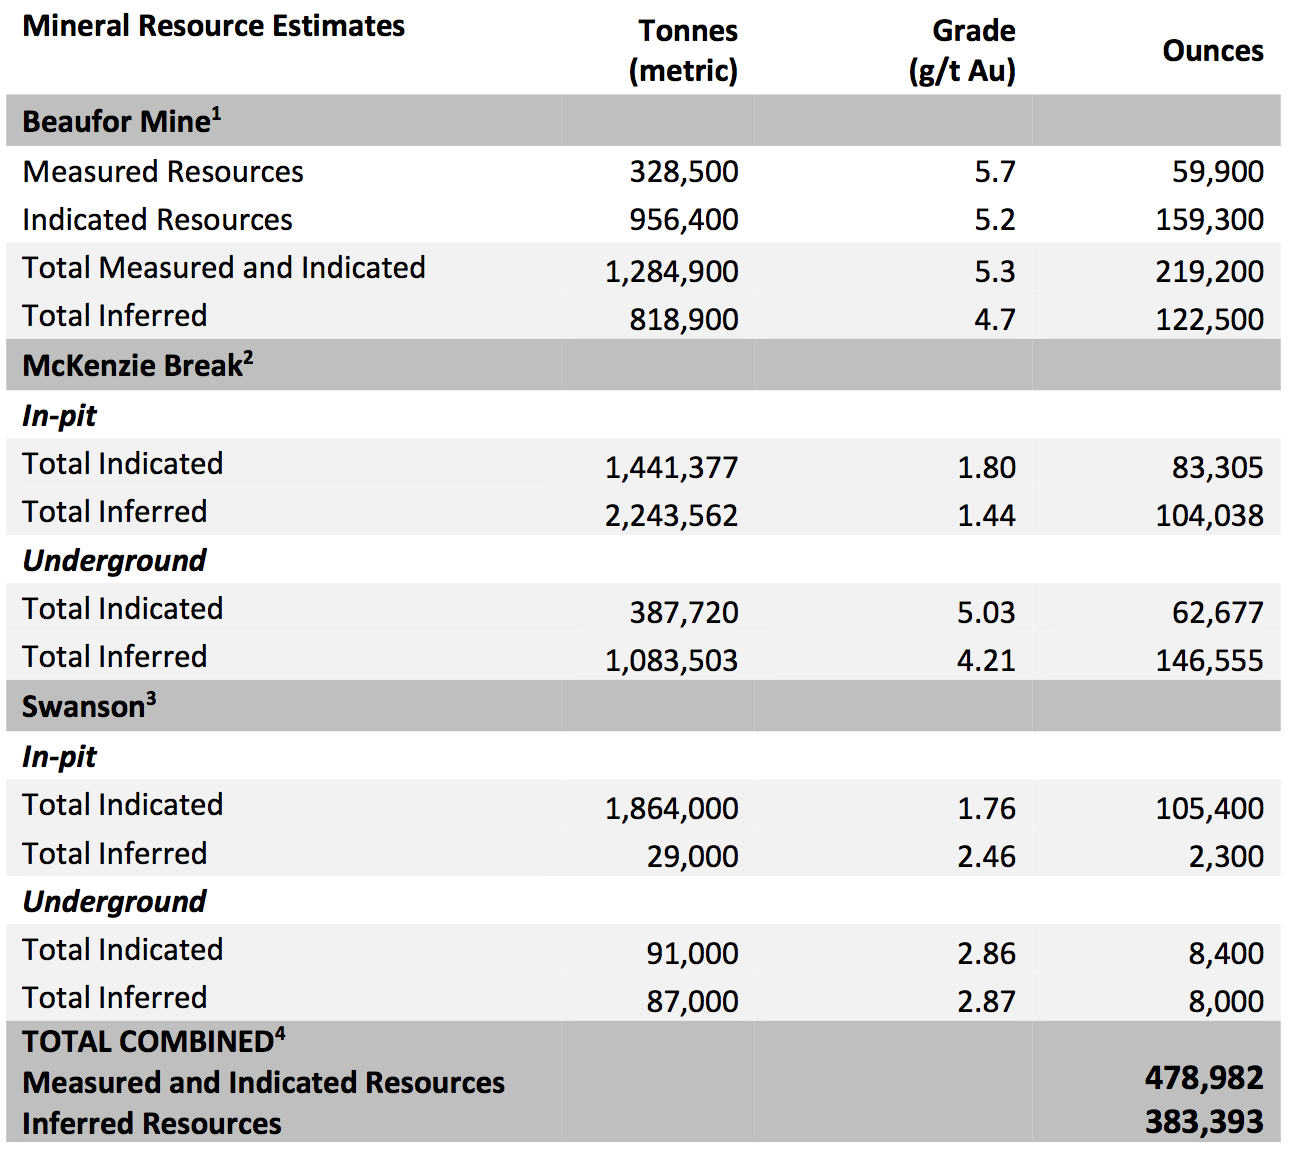Select the 219,200 ounces cell
Image resolution: width=1292 pixels, height=1154 pixels.
tap(1209, 271)
